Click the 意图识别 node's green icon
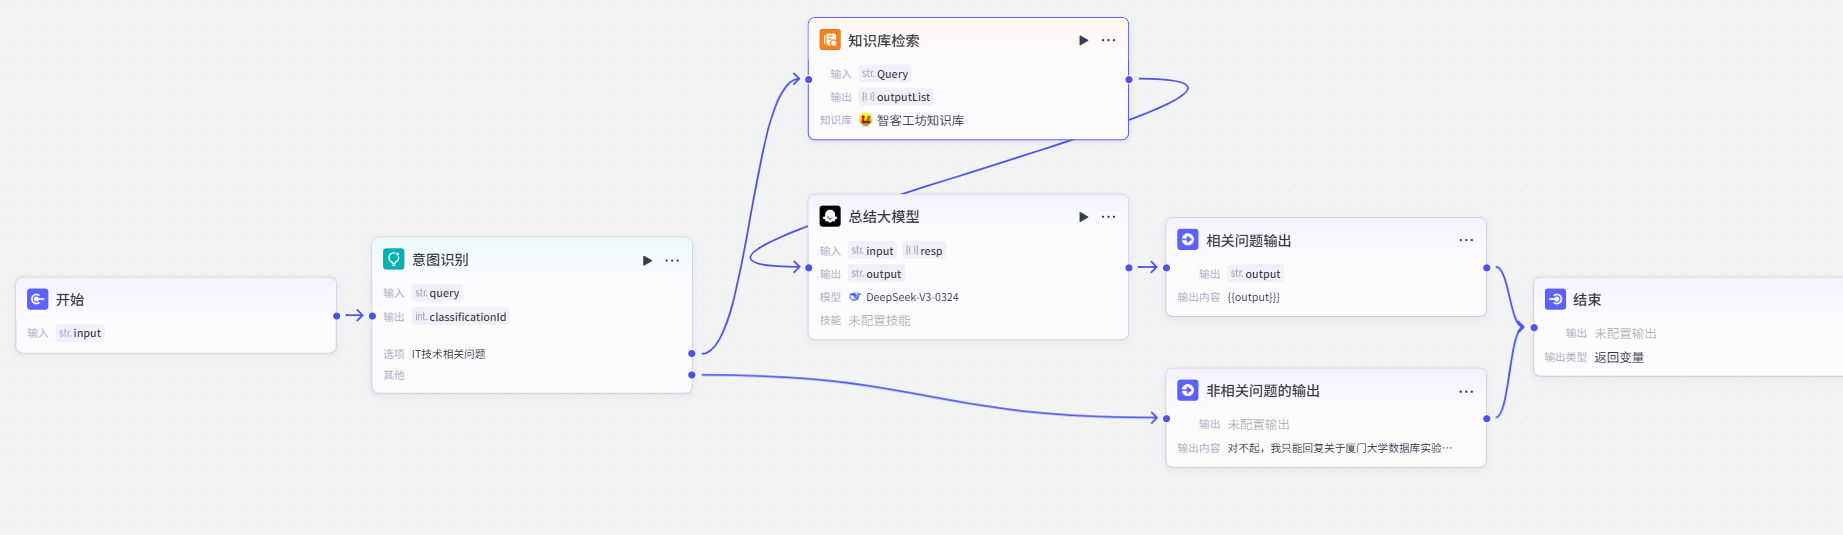Screen dimensions: 1843x535 [394, 259]
